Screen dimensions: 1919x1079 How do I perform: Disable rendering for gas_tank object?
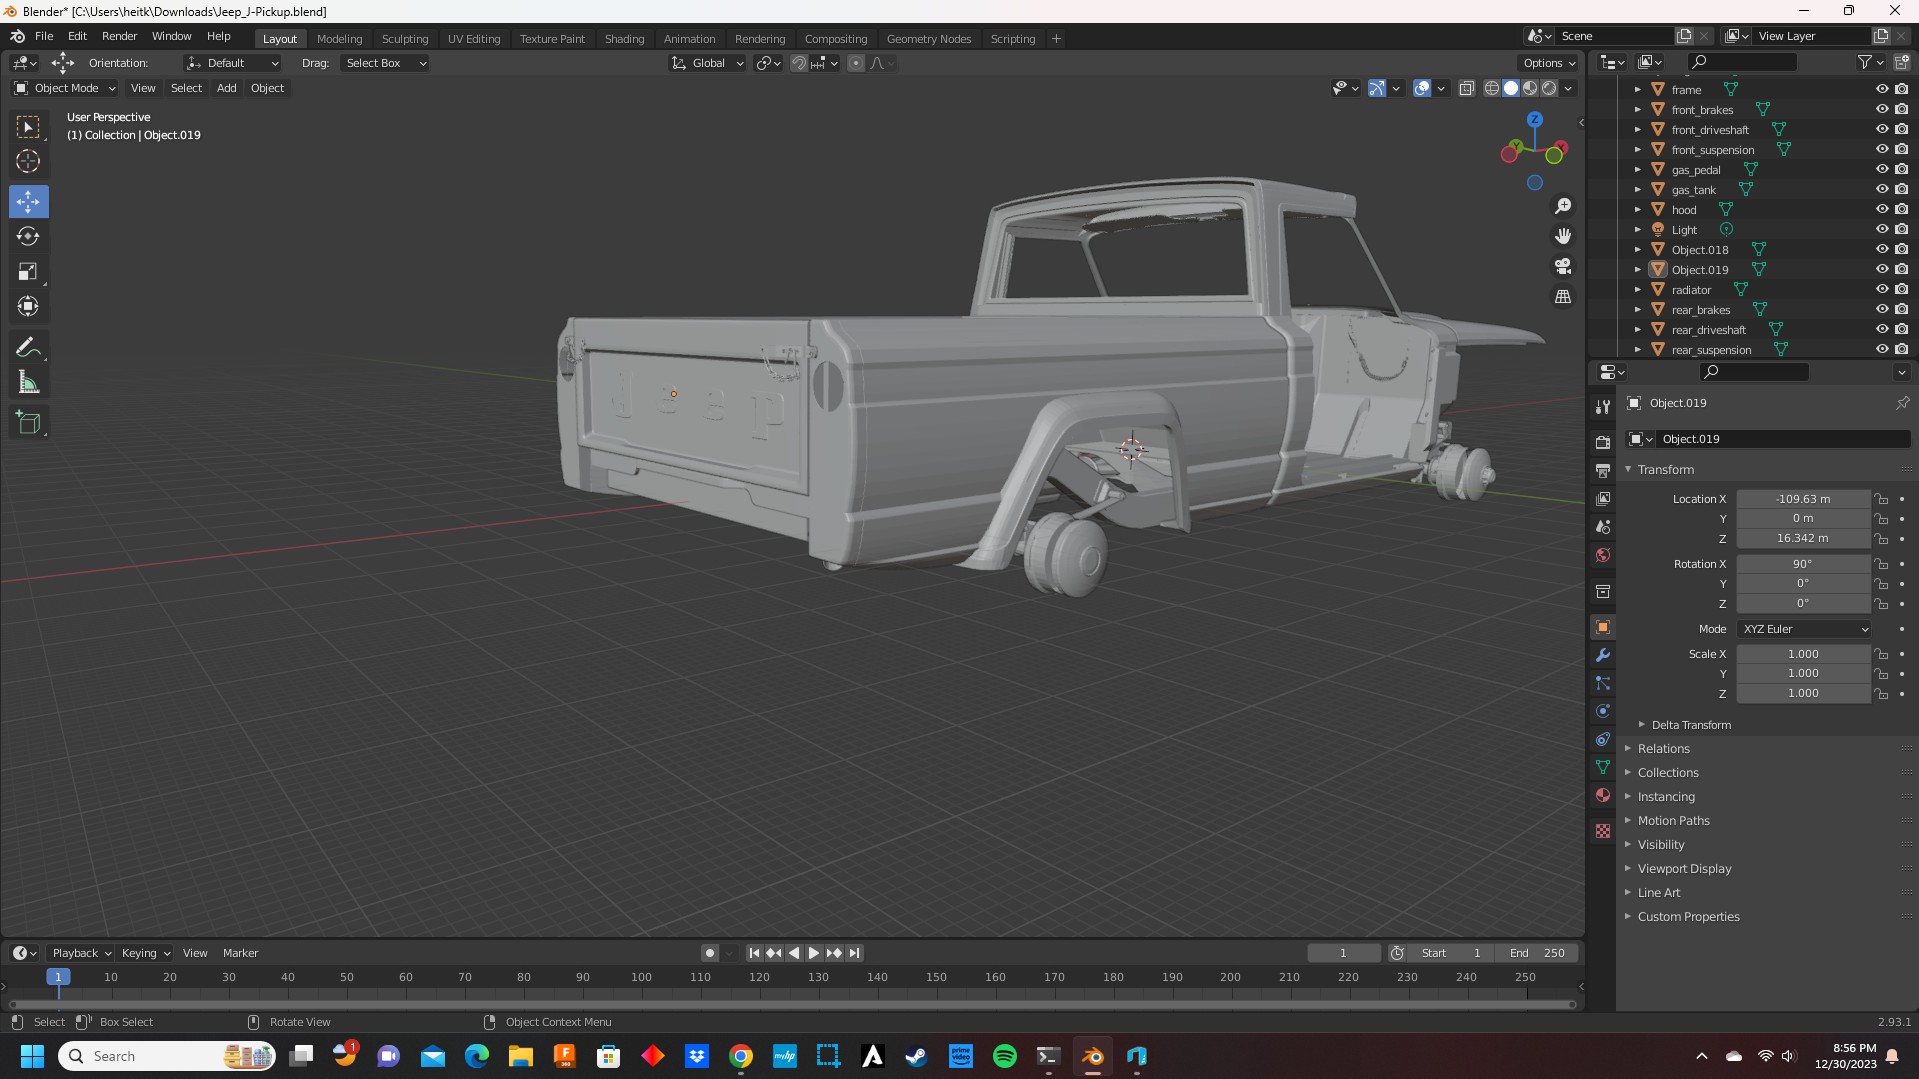tap(1901, 189)
